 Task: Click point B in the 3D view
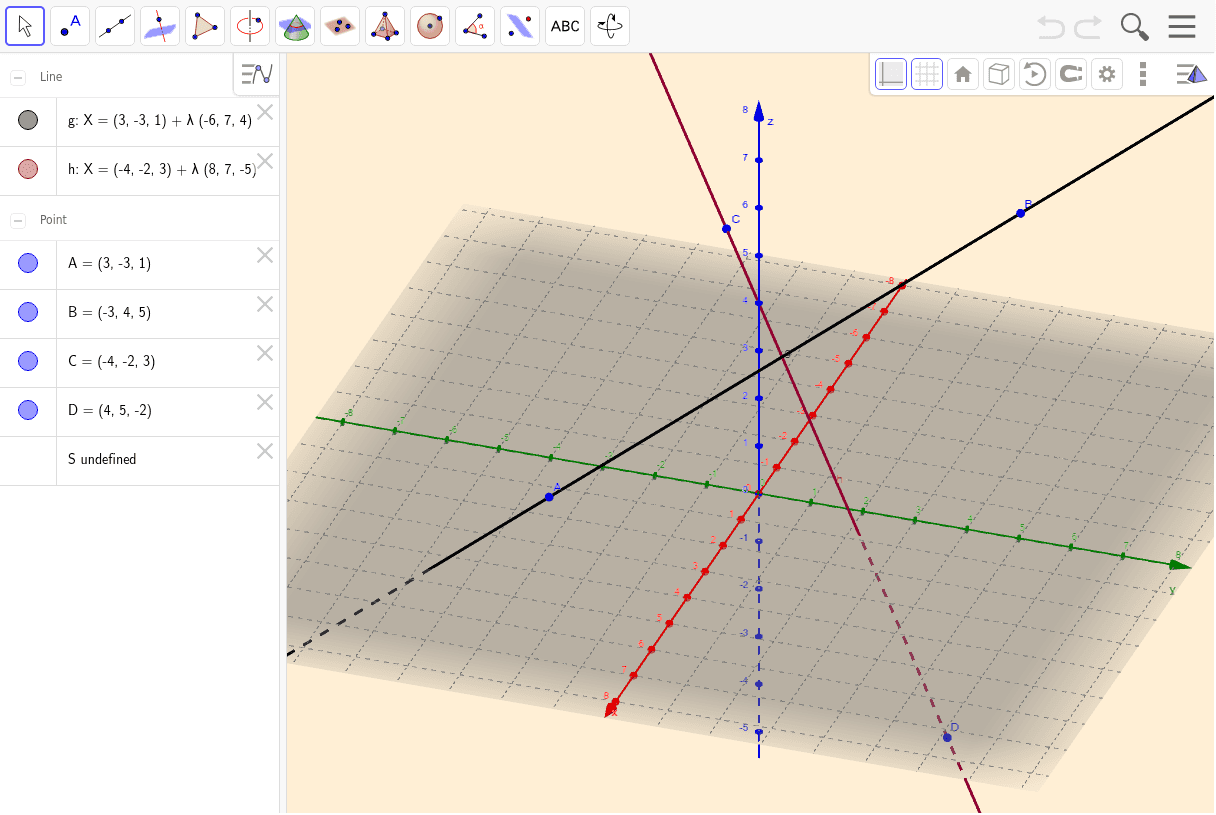pyautogui.click(x=1021, y=213)
